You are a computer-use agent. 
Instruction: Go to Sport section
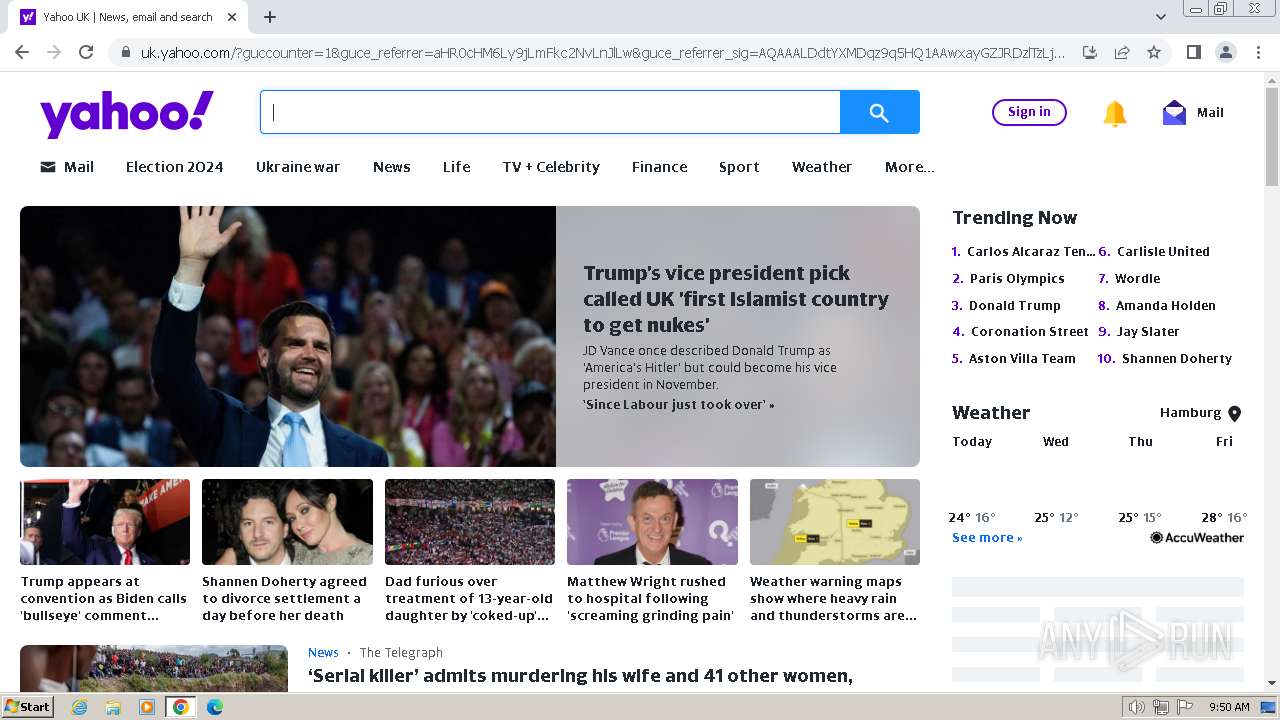coord(739,167)
